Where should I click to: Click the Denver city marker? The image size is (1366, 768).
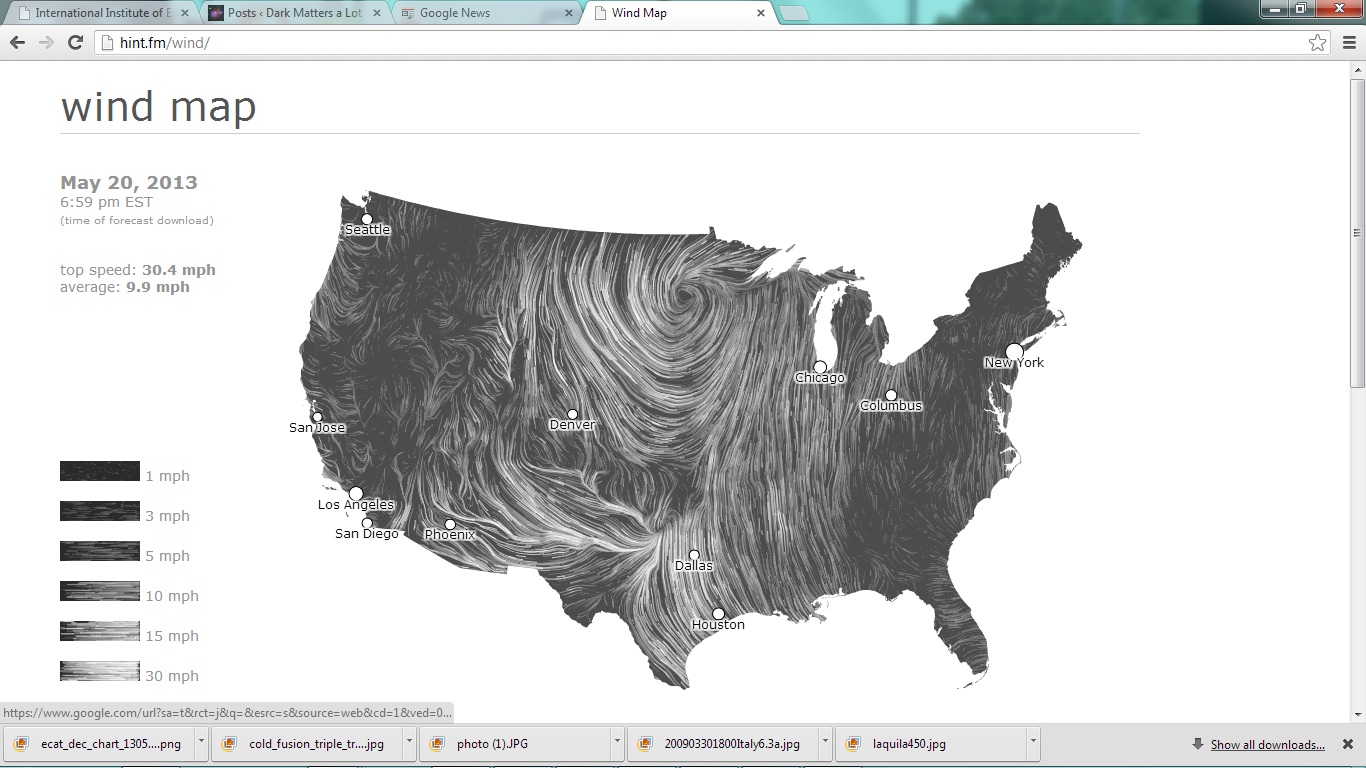coord(572,414)
